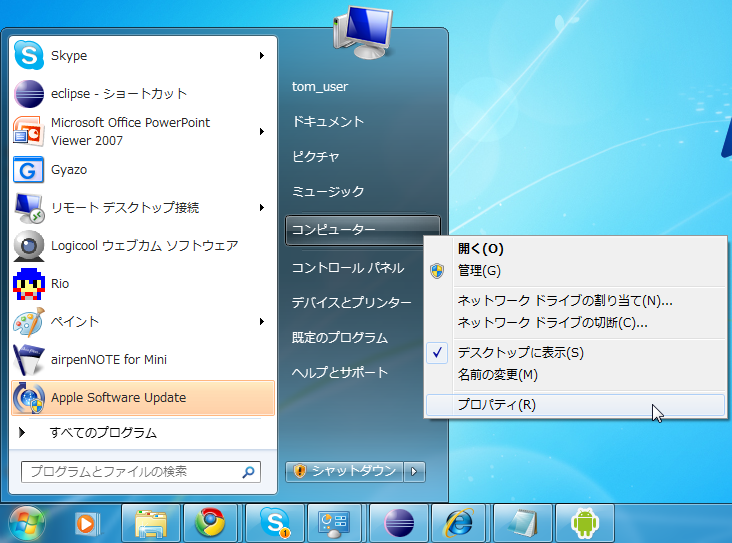732x543 pixels.
Task: Click Chrome icon in the taskbar
Action: (210, 523)
